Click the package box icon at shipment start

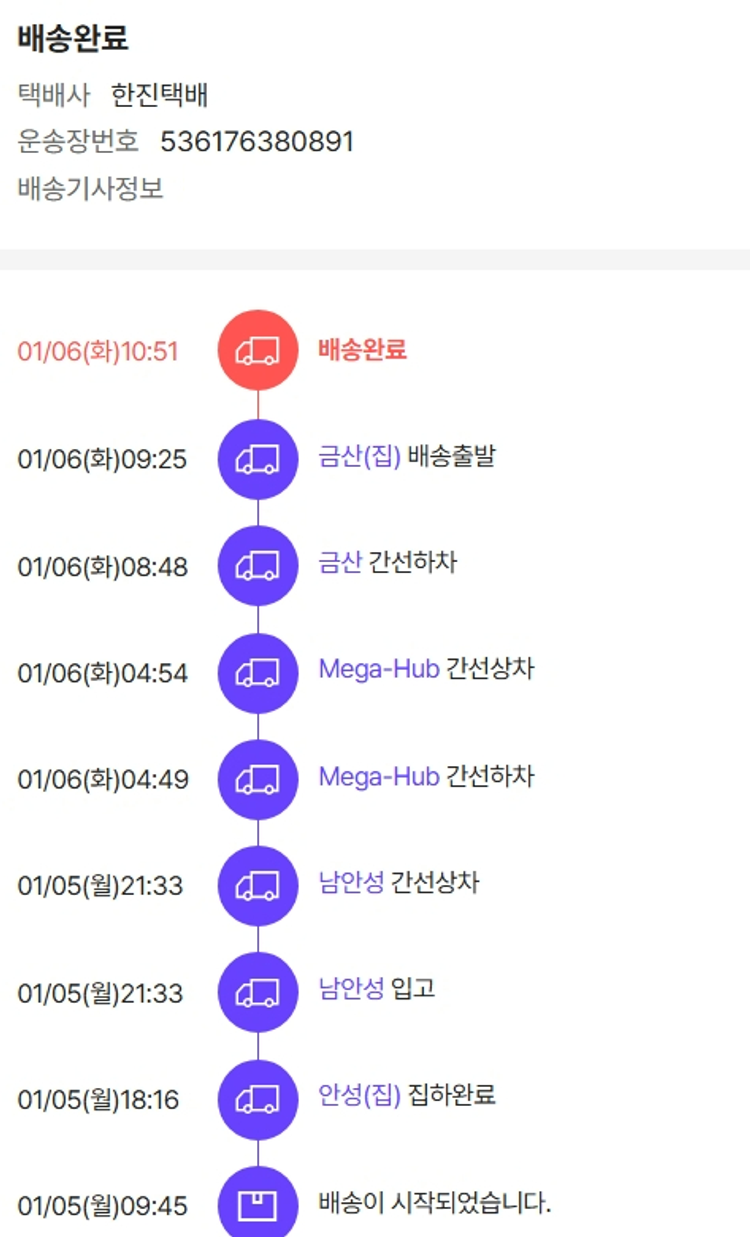click(258, 1205)
